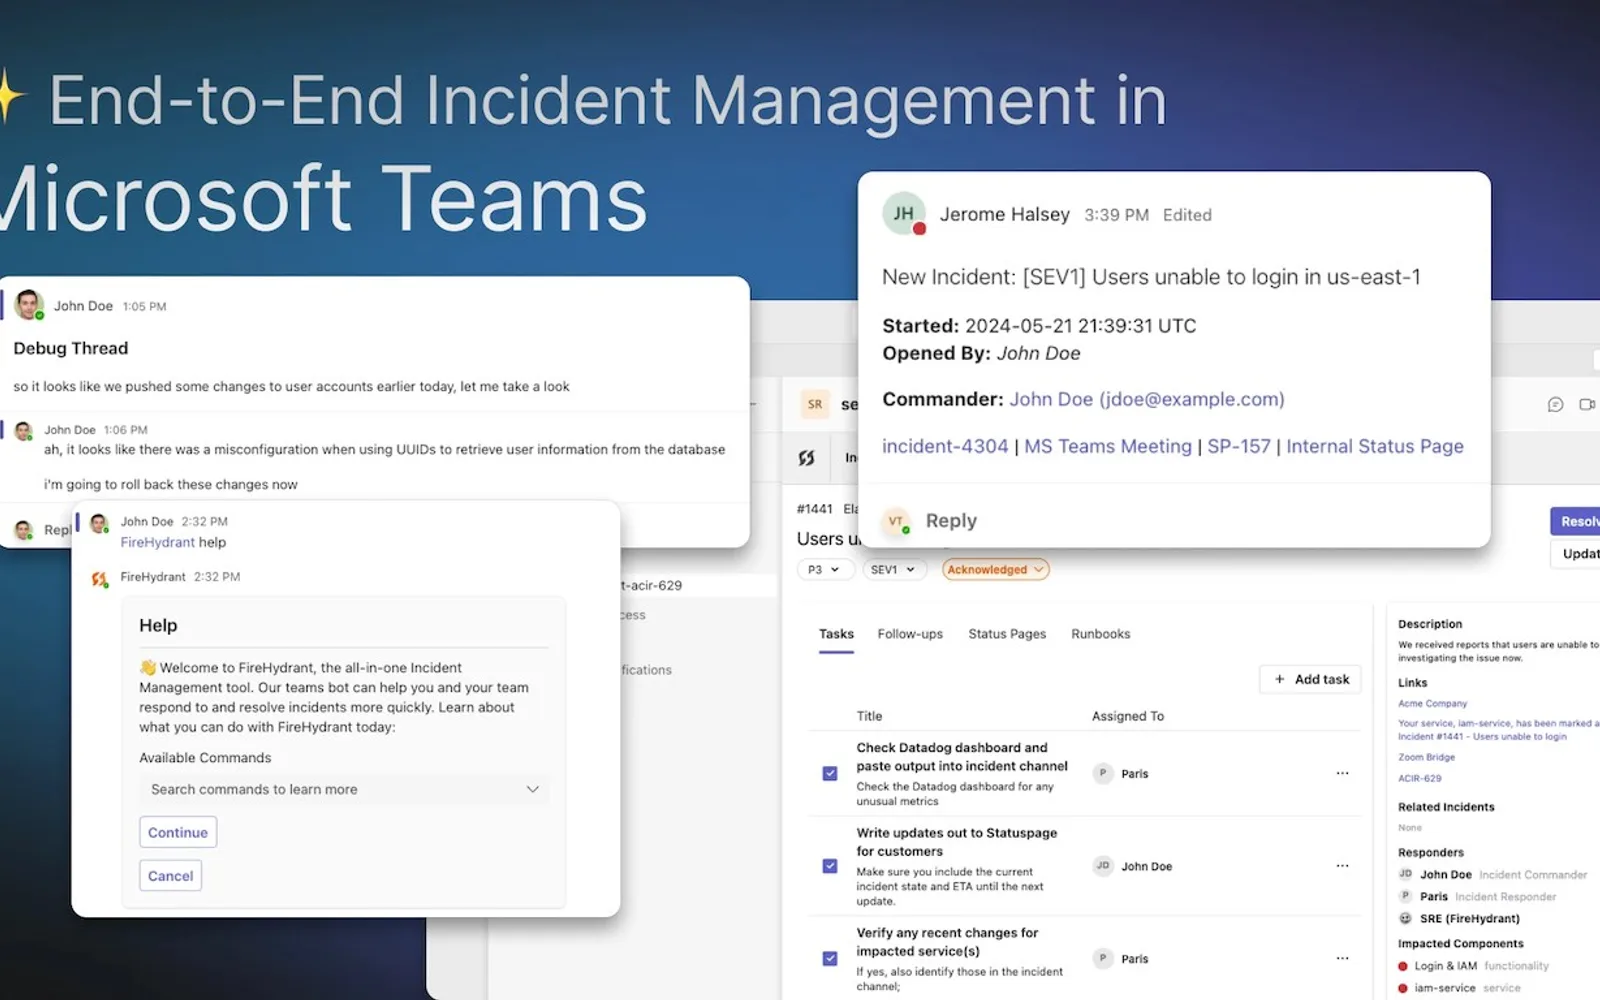Open the SP-157 link

(1239, 446)
